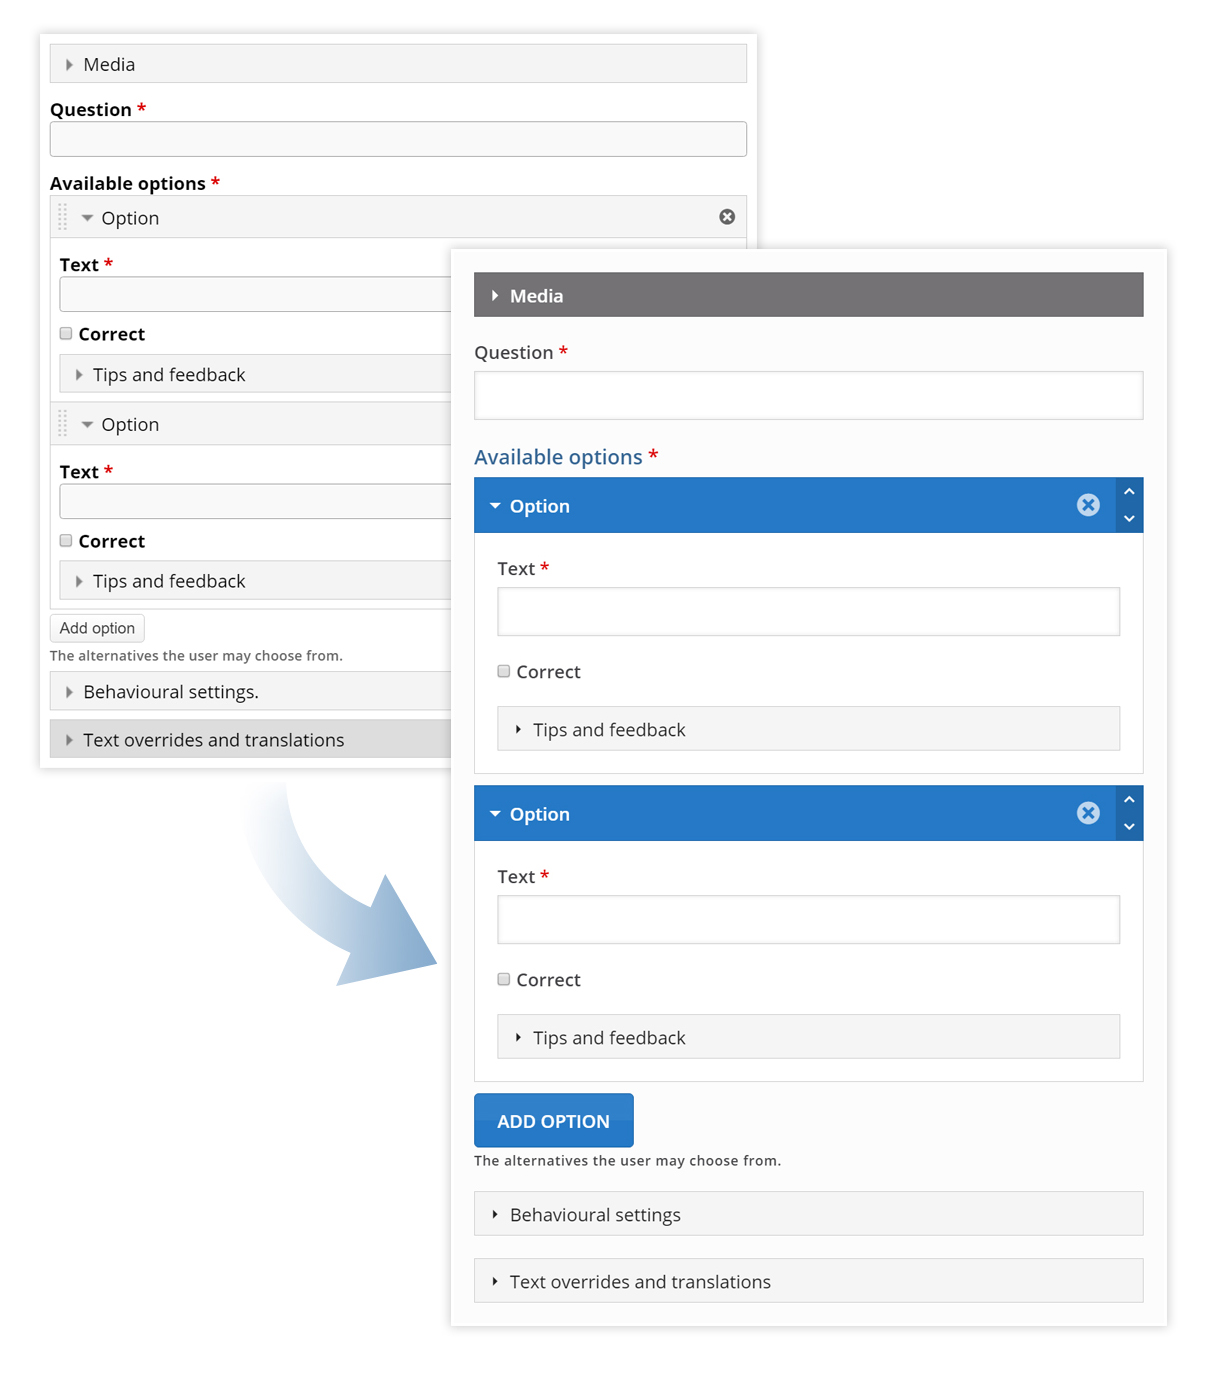Move the first blue Option up
1212x1374 pixels.
[1129, 491]
